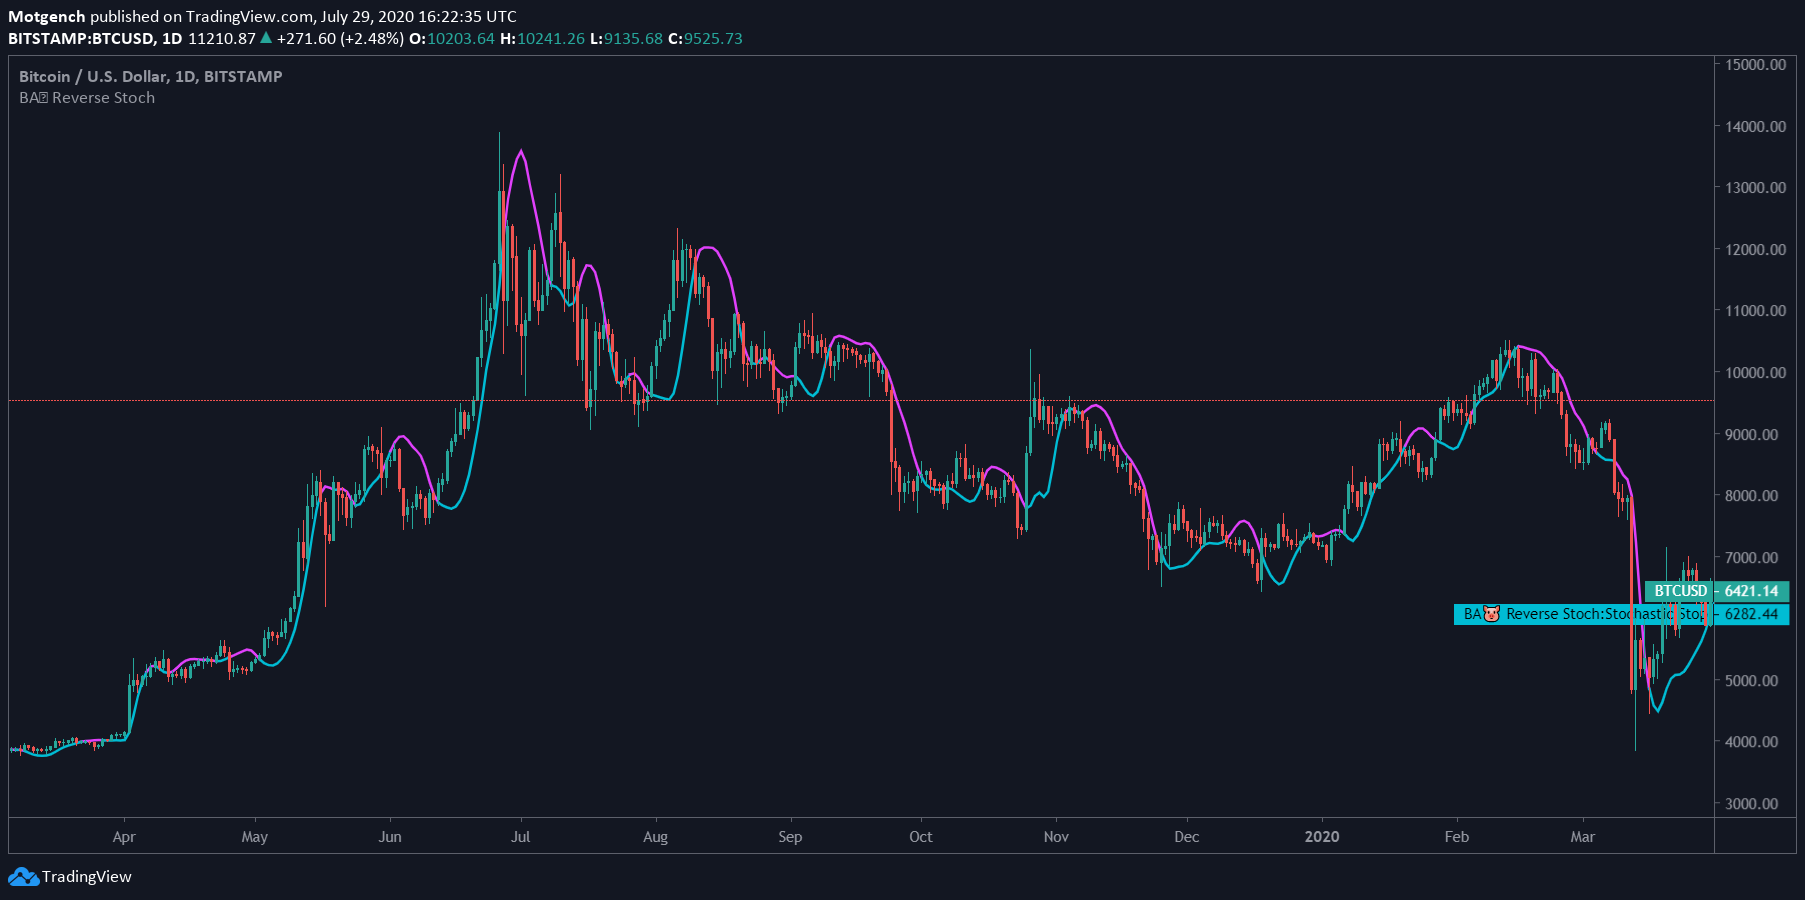Click the 13000.00 price axis label
This screenshot has width=1805, height=900.
[1755, 188]
